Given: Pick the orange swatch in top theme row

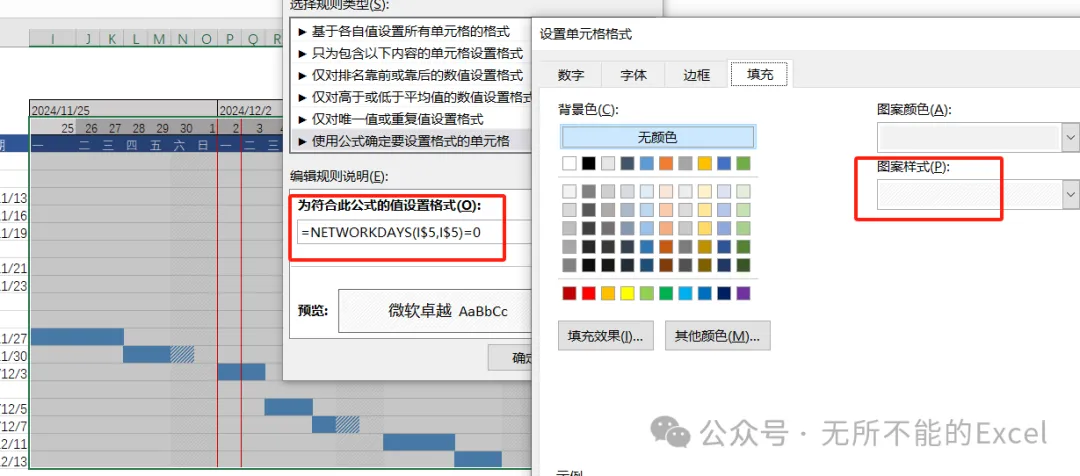Looking at the screenshot, I should coord(665,163).
